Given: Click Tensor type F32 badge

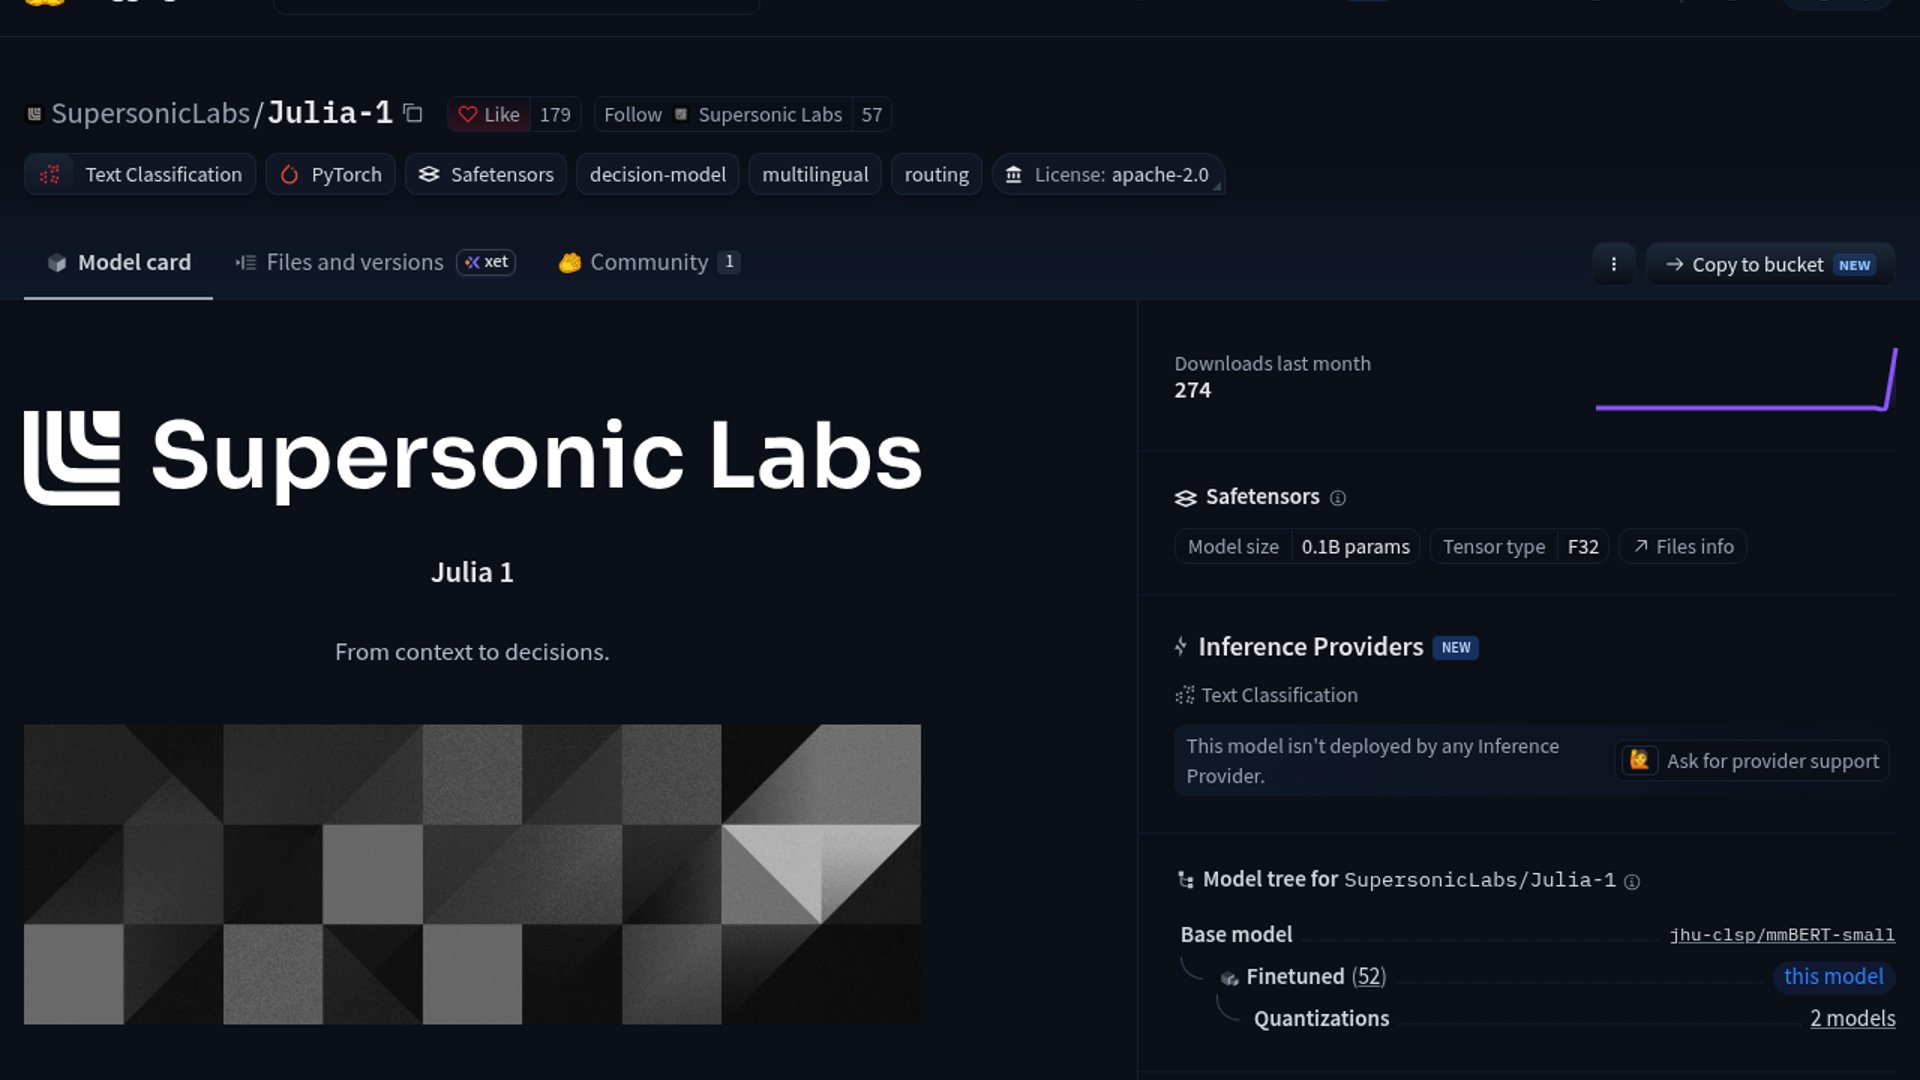Looking at the screenshot, I should coord(1519,546).
